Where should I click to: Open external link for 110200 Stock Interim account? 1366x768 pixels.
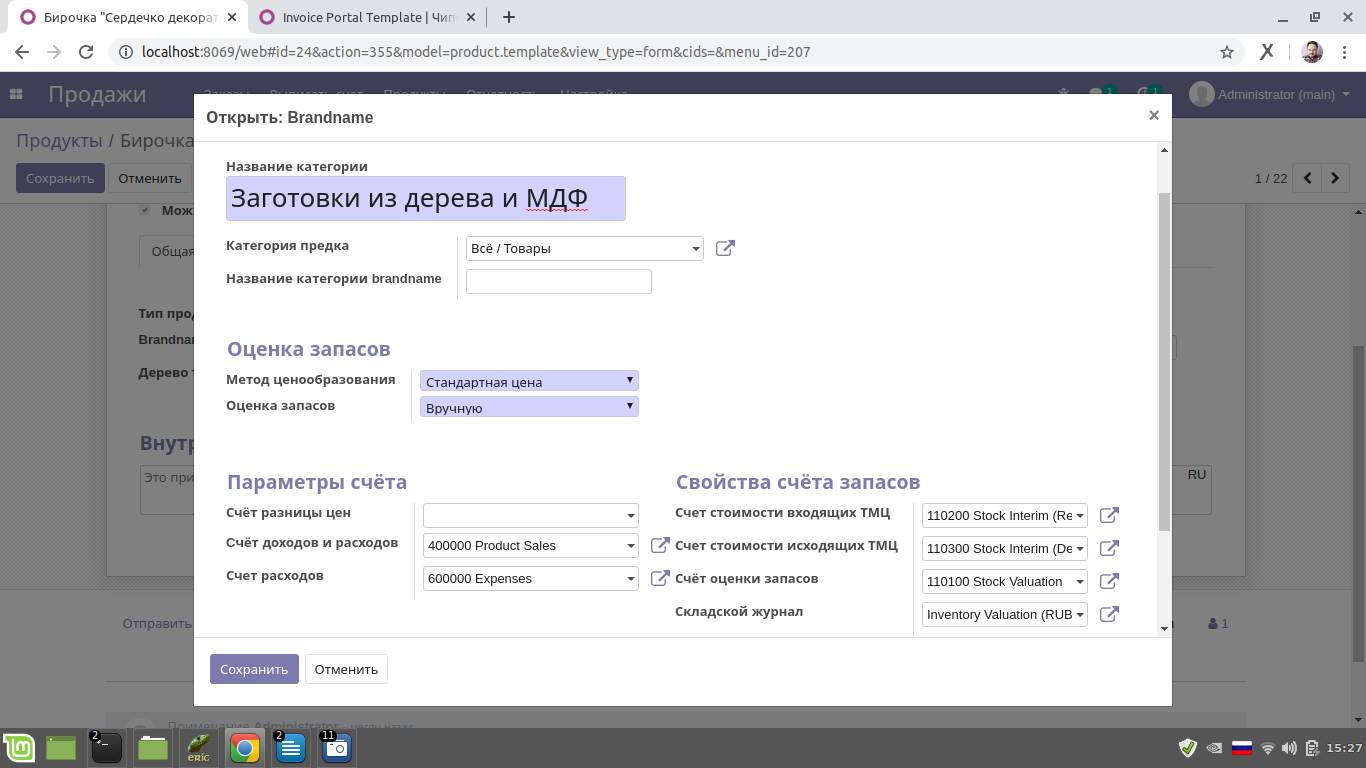click(x=1108, y=515)
